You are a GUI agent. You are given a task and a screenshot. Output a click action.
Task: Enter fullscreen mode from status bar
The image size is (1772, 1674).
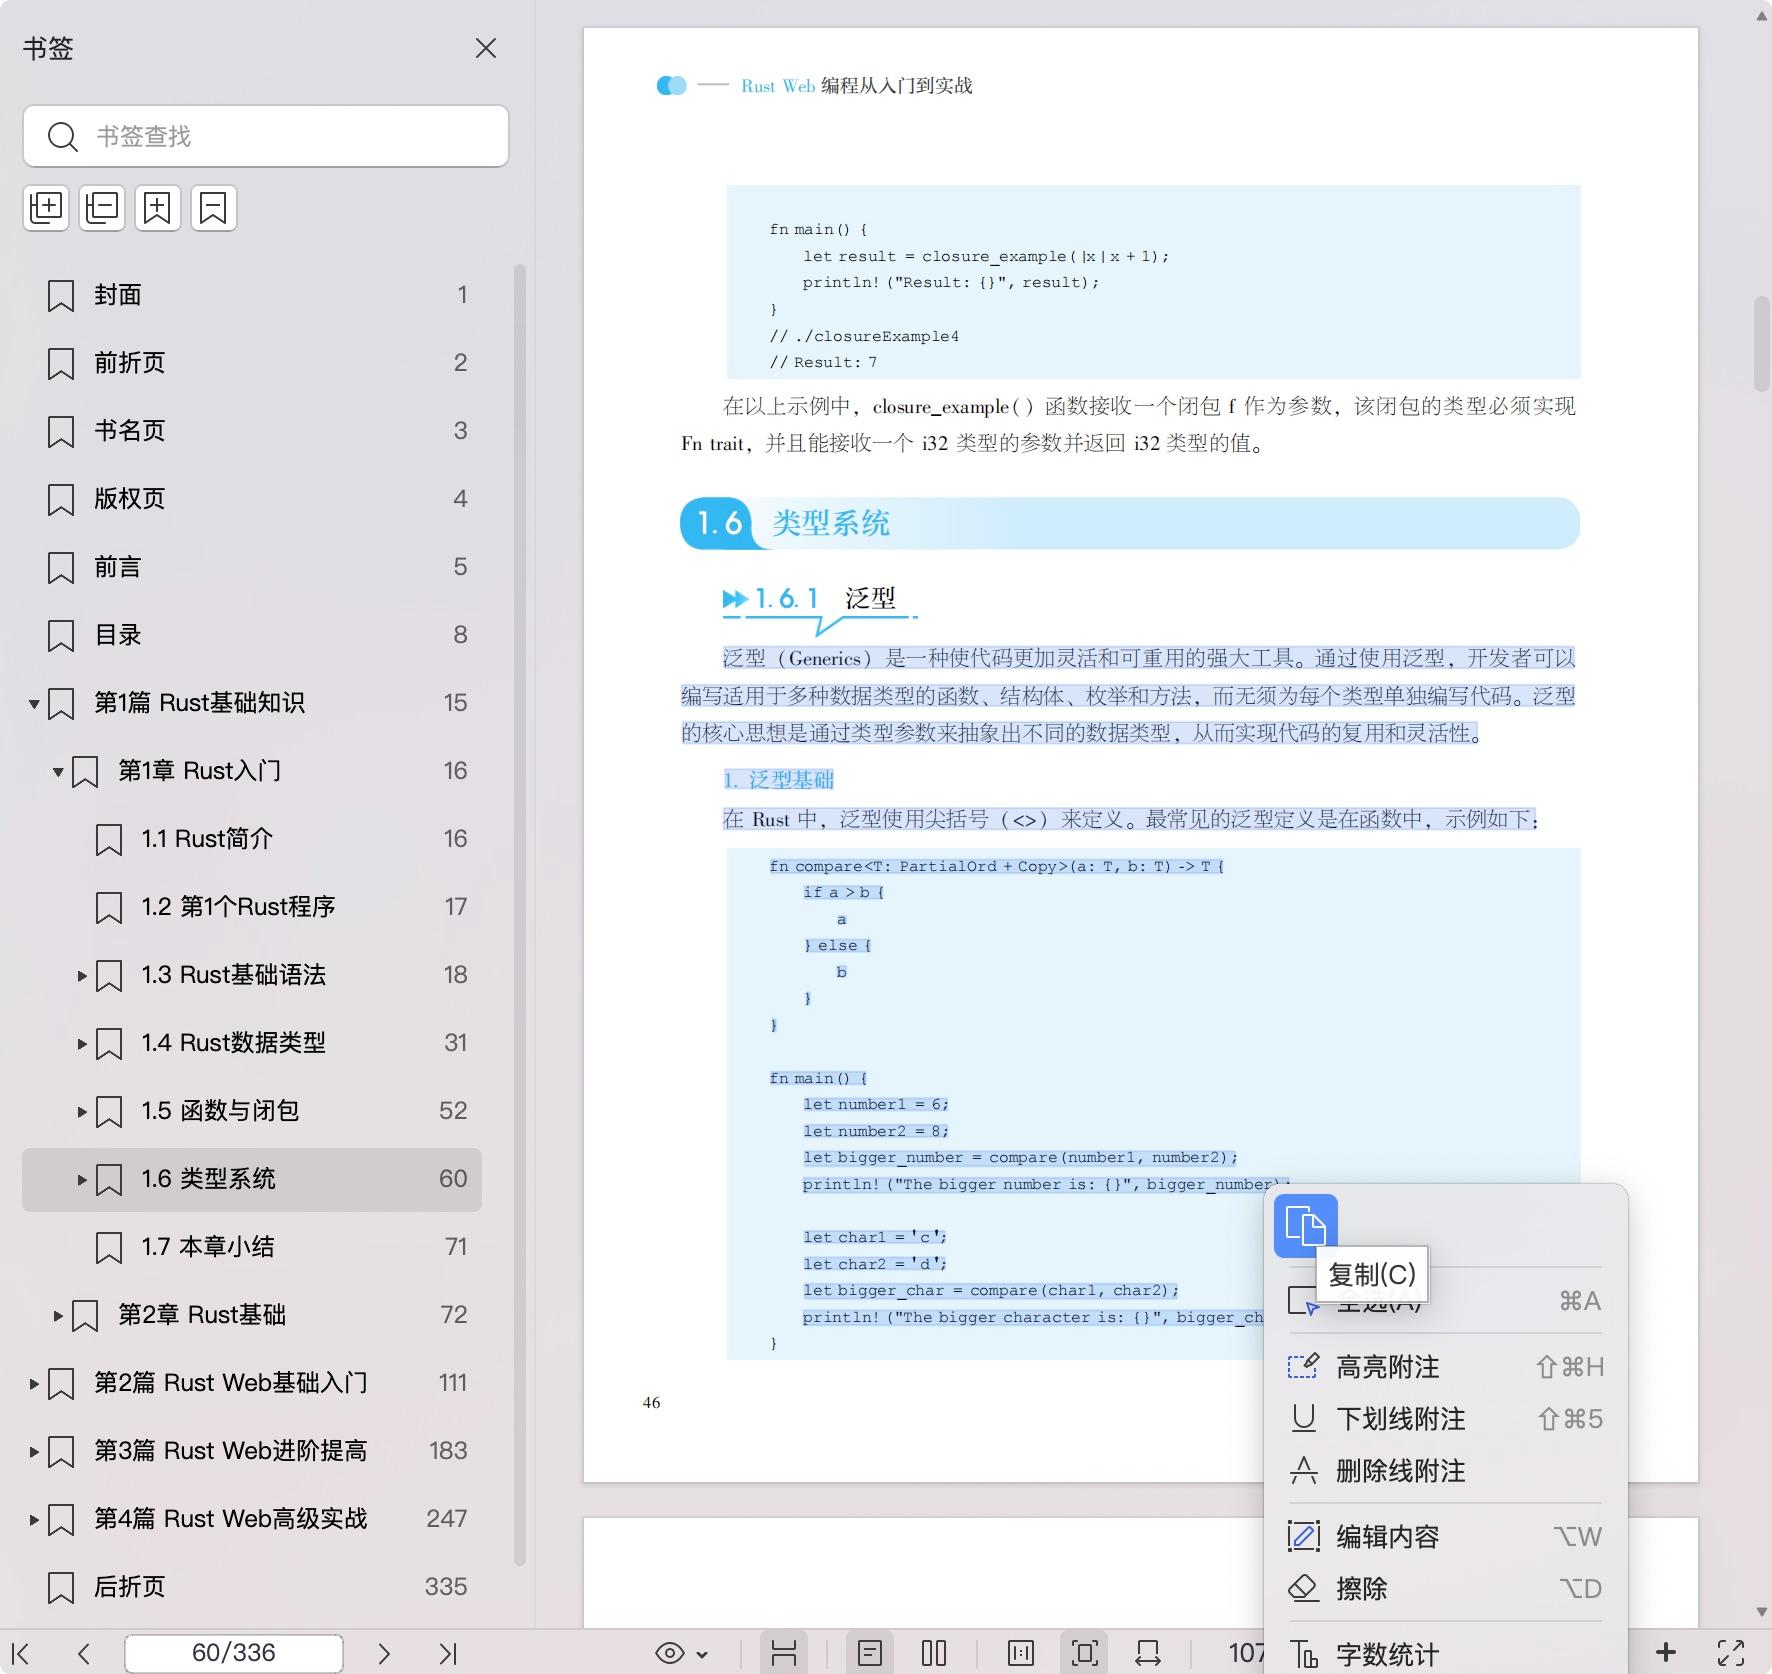coord(1731,1653)
